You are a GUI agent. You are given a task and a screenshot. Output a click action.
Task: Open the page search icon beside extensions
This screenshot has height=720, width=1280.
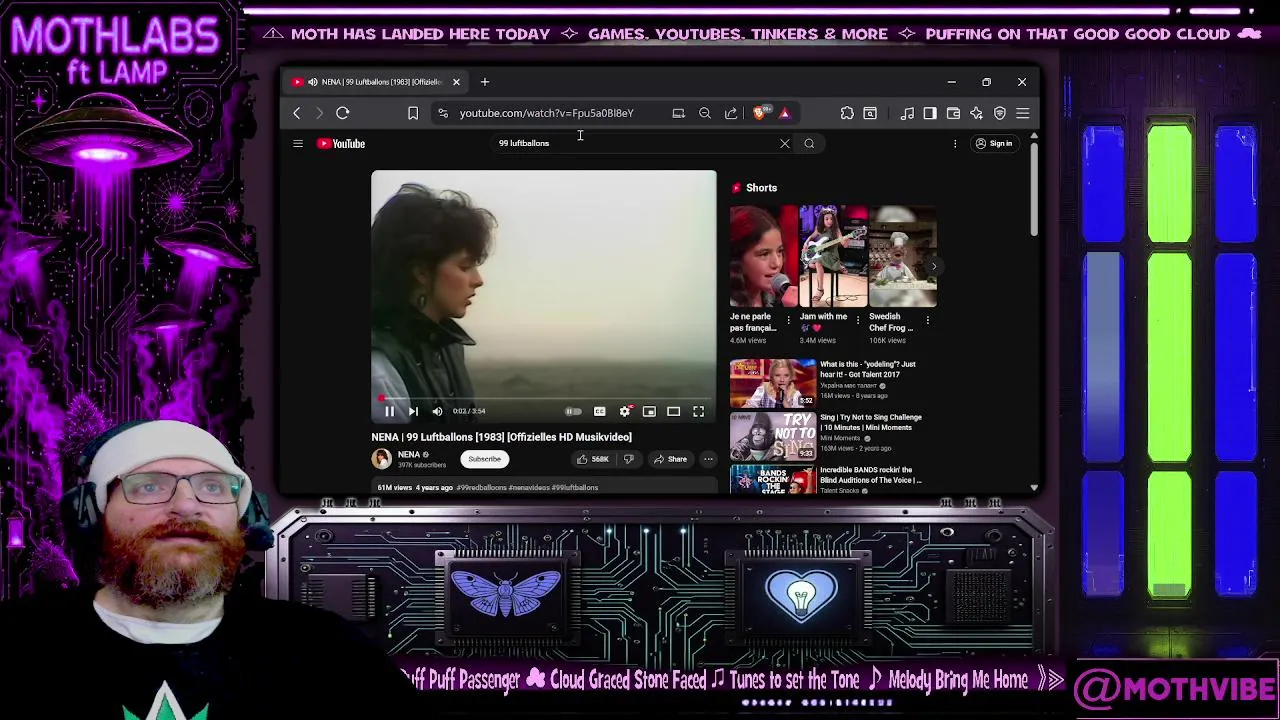pos(870,113)
